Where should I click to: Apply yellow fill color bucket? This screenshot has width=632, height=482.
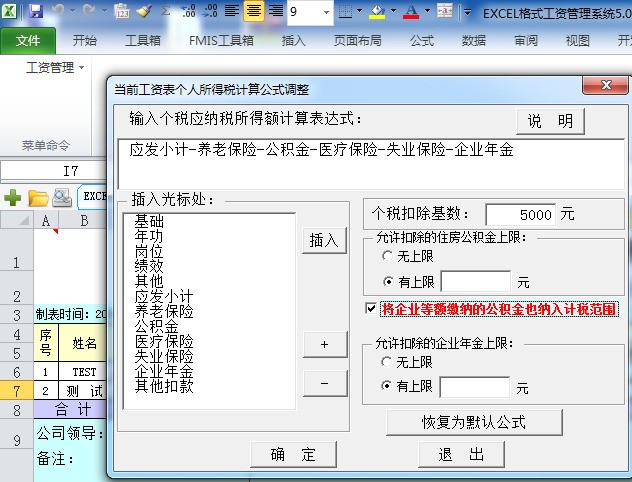(x=377, y=11)
